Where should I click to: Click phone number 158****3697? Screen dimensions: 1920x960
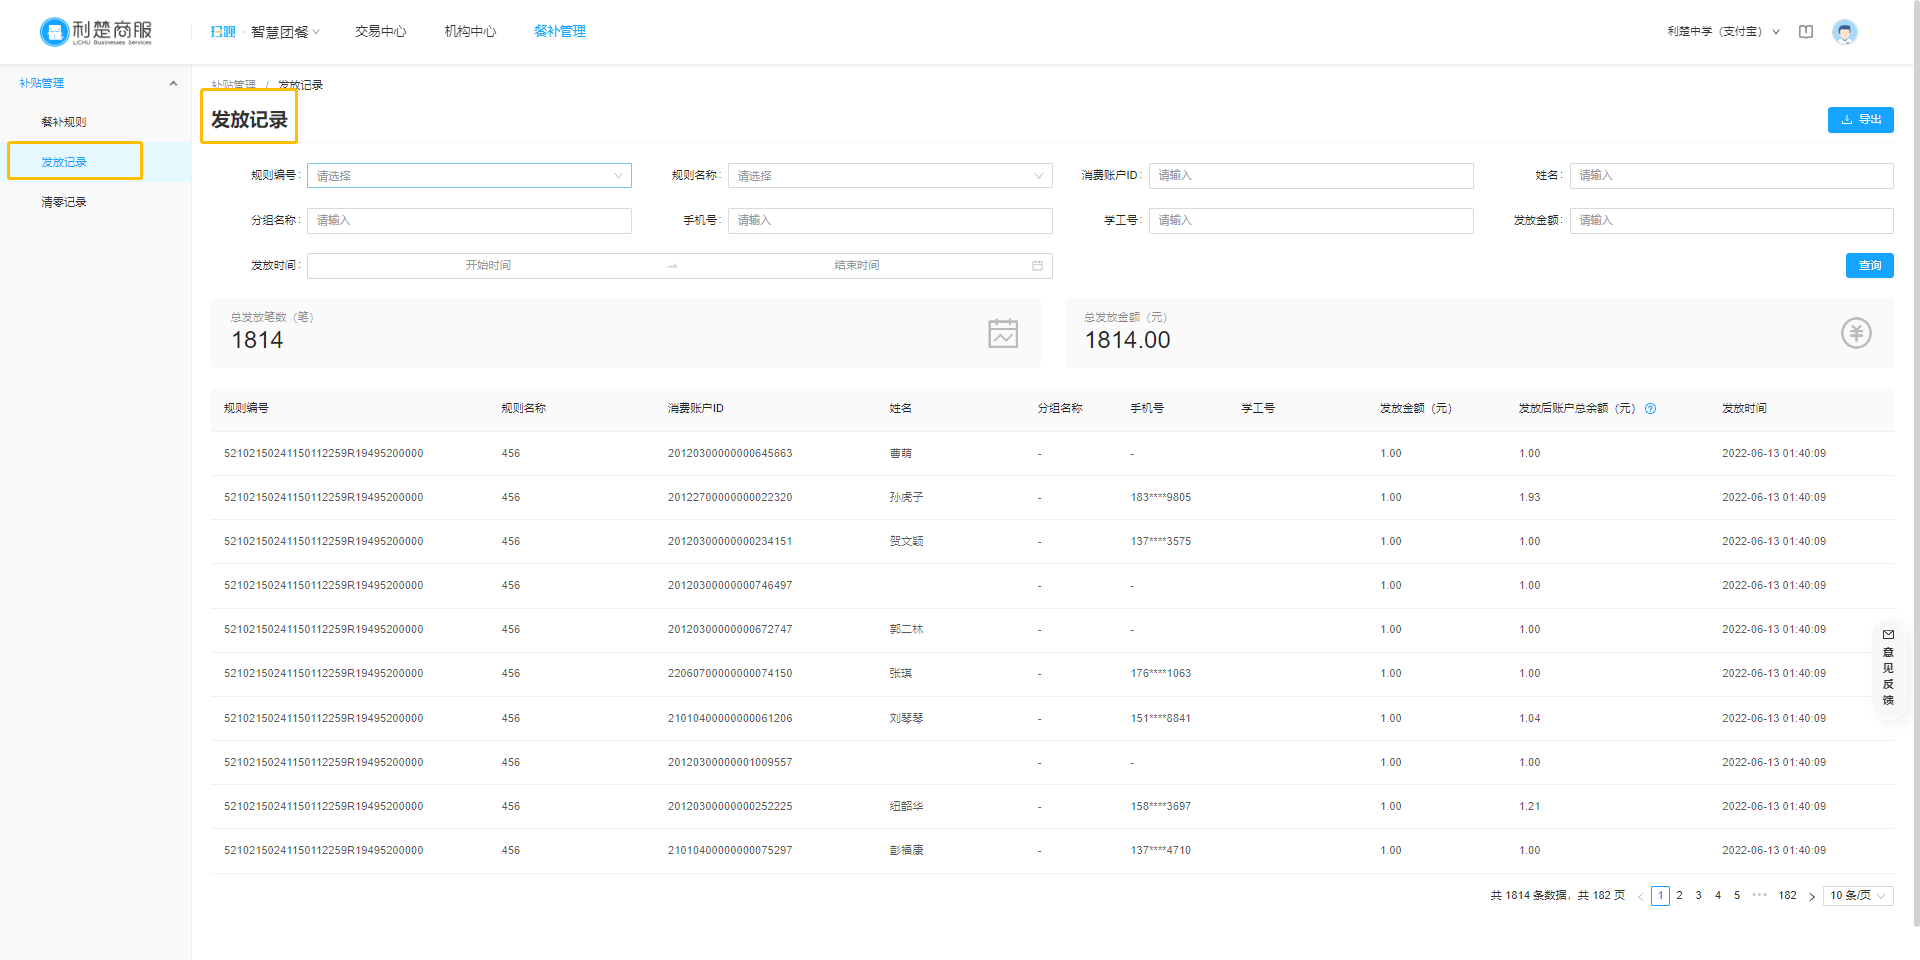tap(1161, 807)
